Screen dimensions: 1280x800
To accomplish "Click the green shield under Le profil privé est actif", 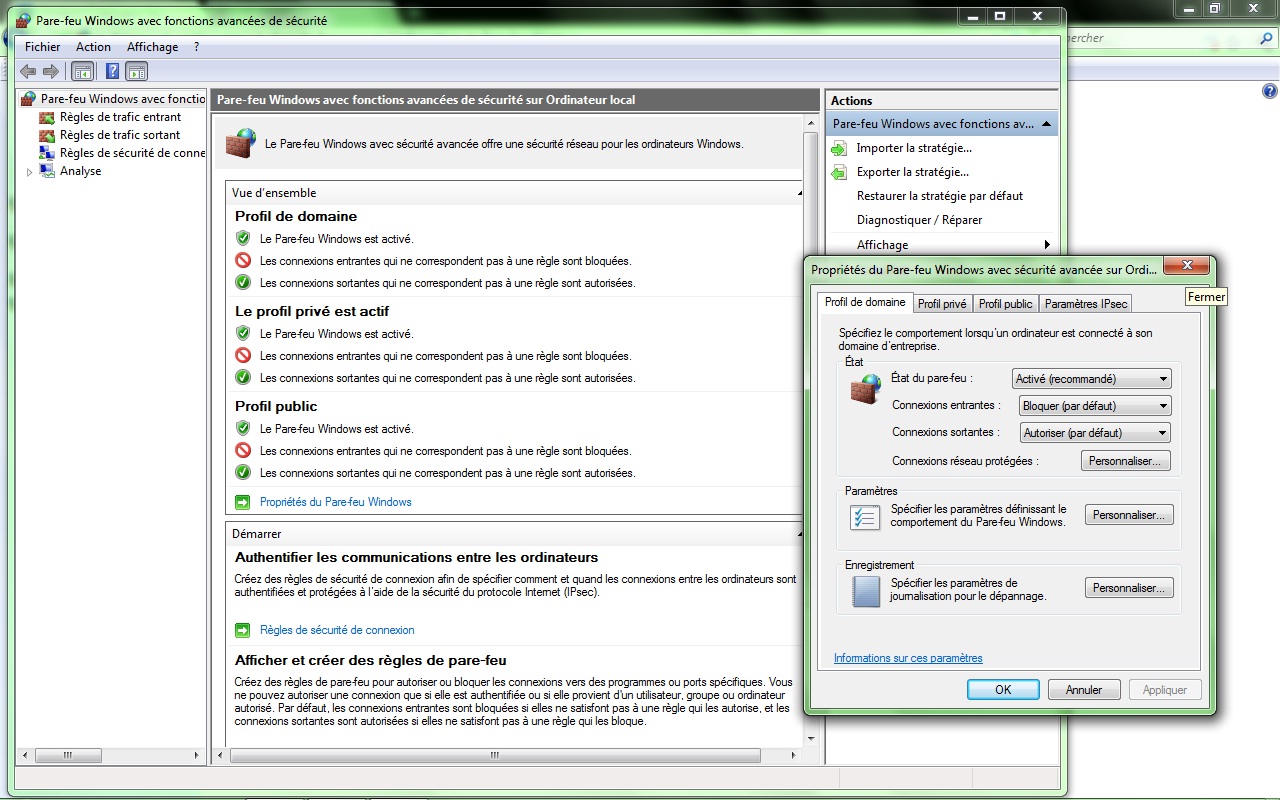I will pos(242,333).
